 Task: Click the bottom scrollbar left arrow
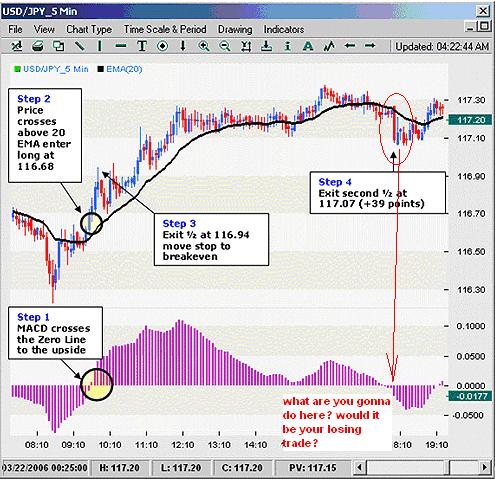(359, 467)
